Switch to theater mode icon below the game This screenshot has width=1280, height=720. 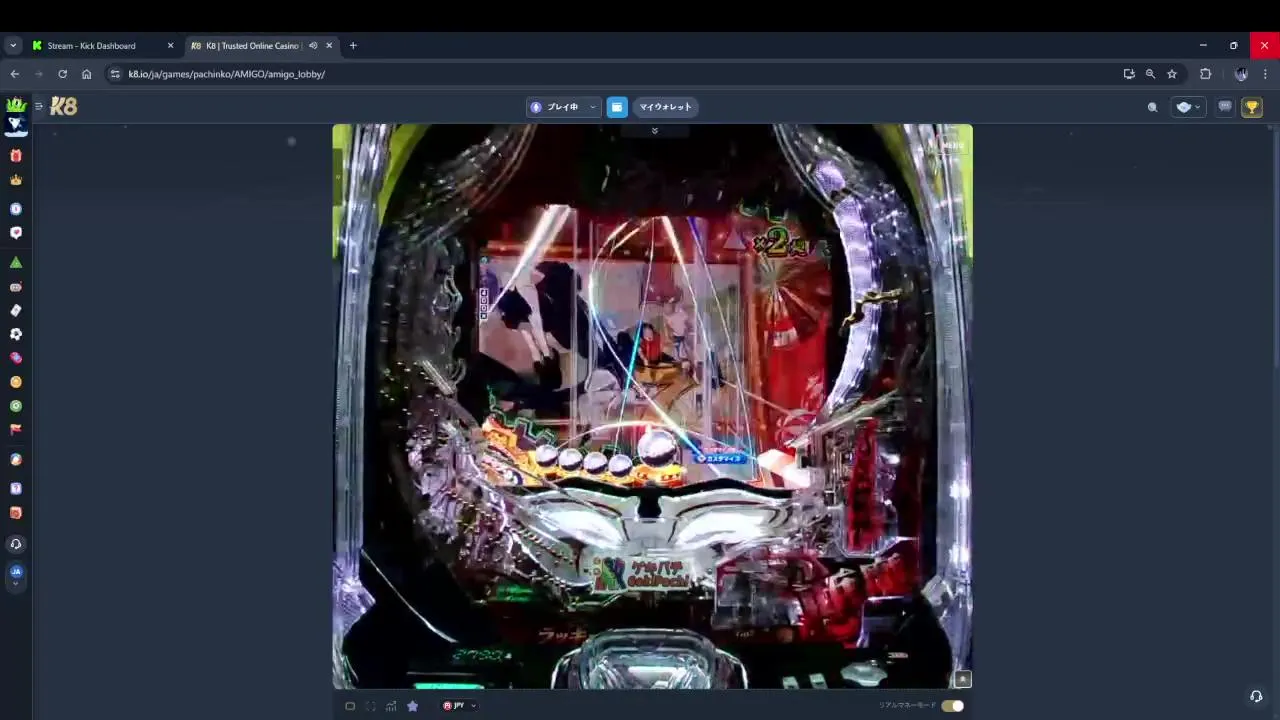350,706
